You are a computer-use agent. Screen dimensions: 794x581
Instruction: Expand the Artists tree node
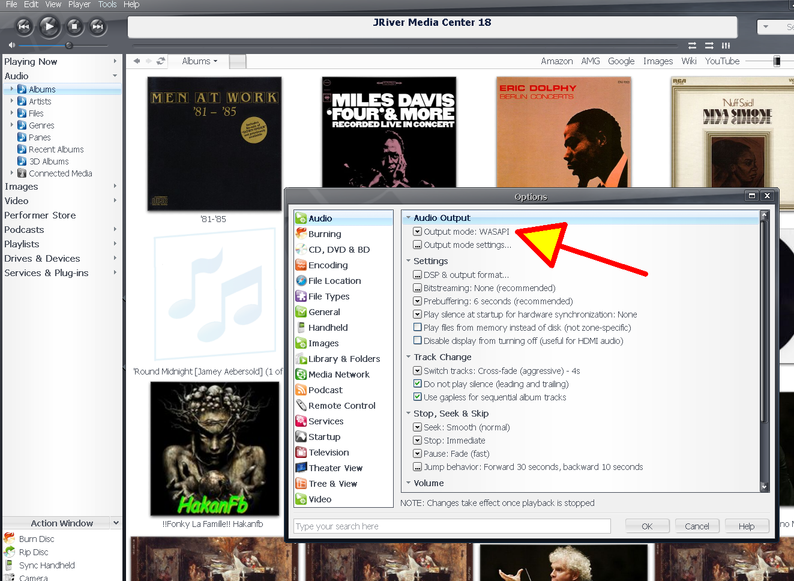[12, 101]
